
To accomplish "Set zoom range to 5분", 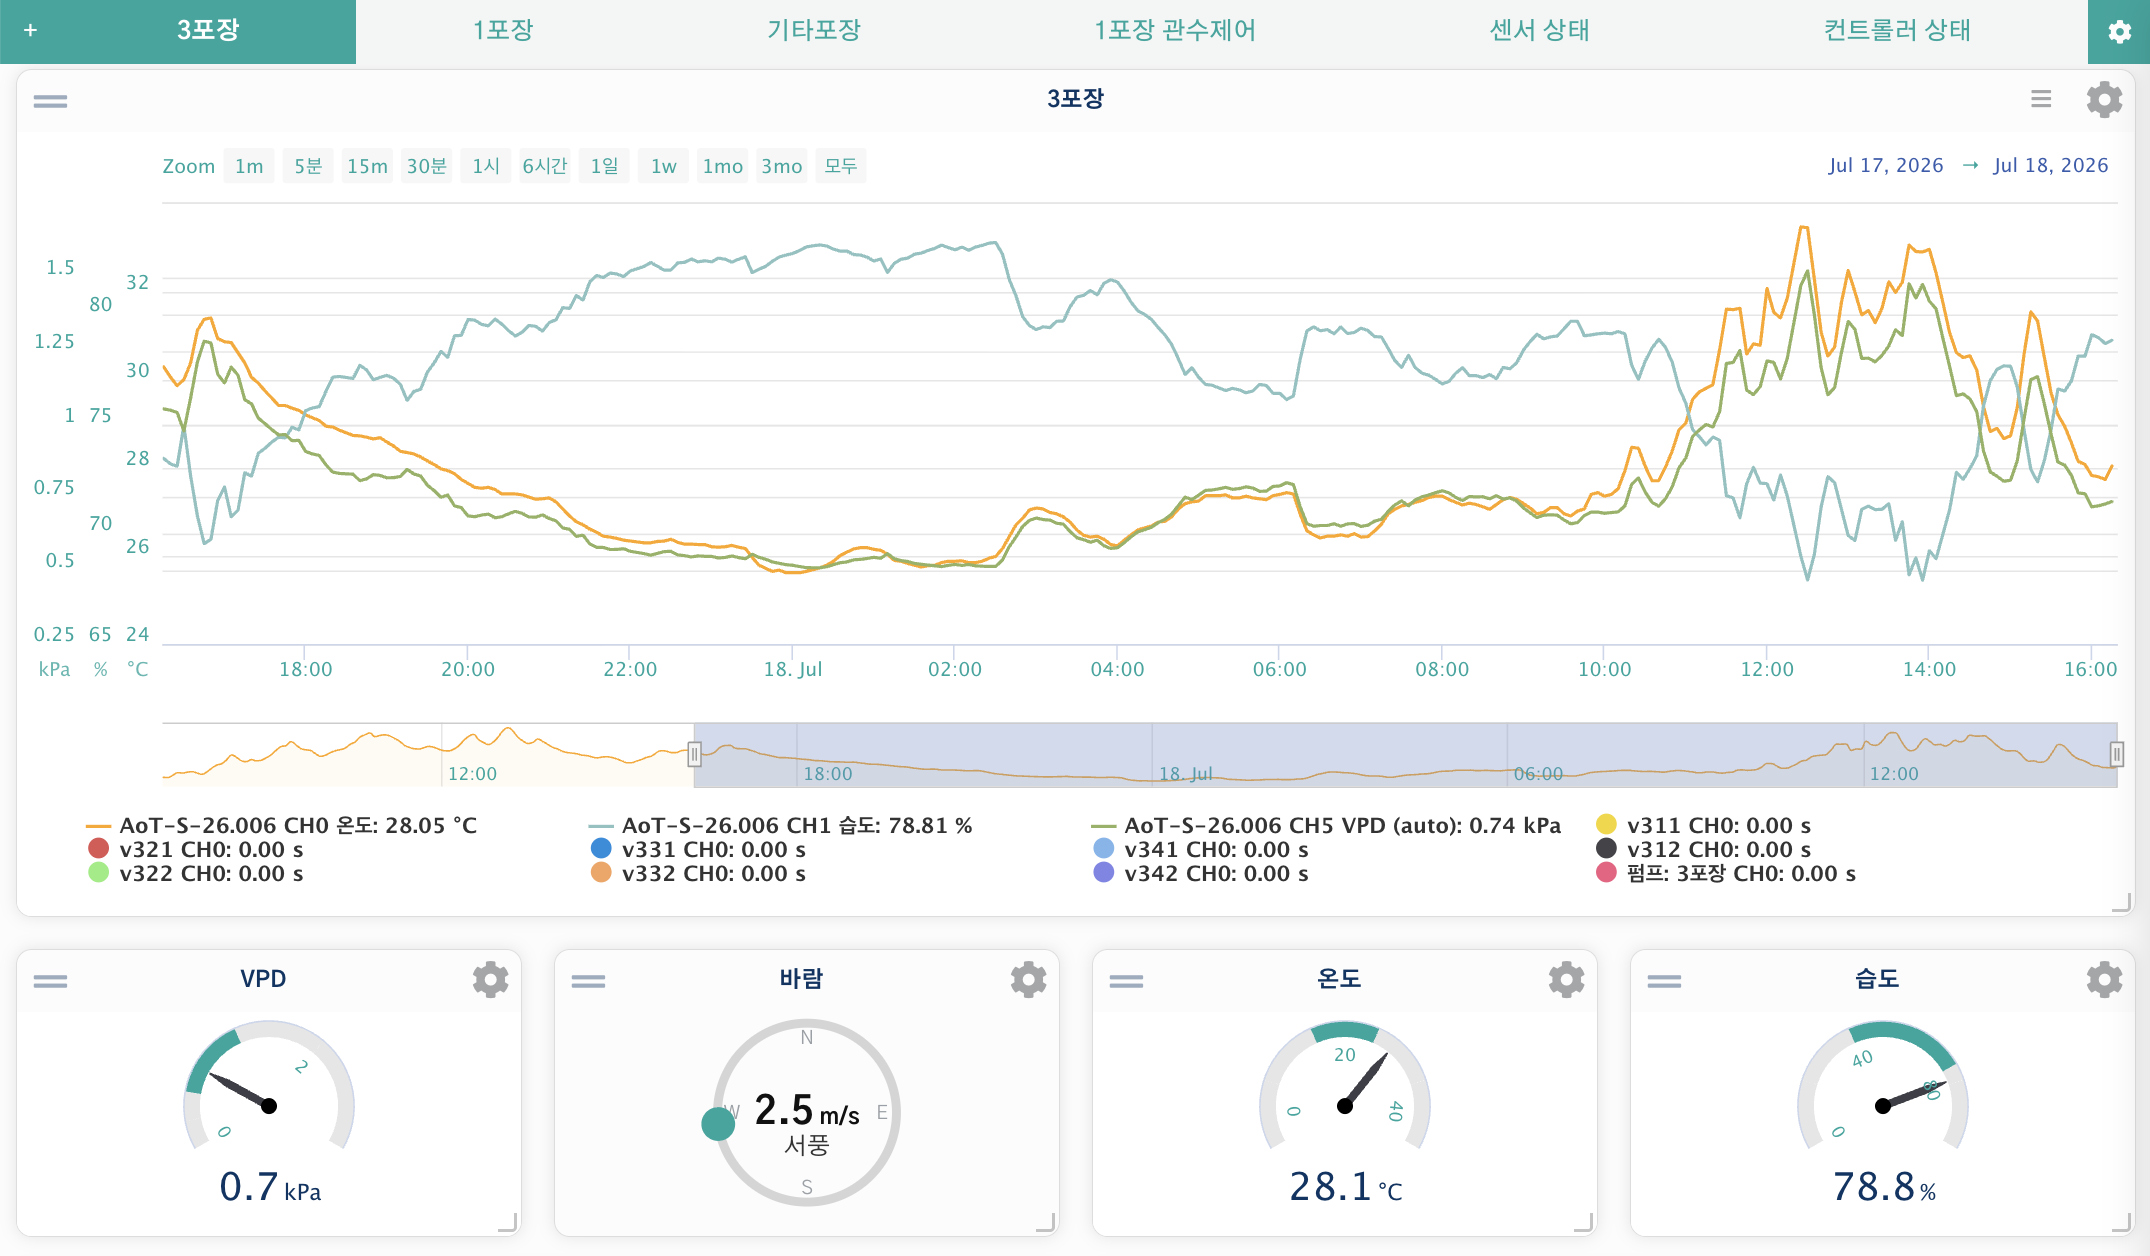I will coord(308,166).
